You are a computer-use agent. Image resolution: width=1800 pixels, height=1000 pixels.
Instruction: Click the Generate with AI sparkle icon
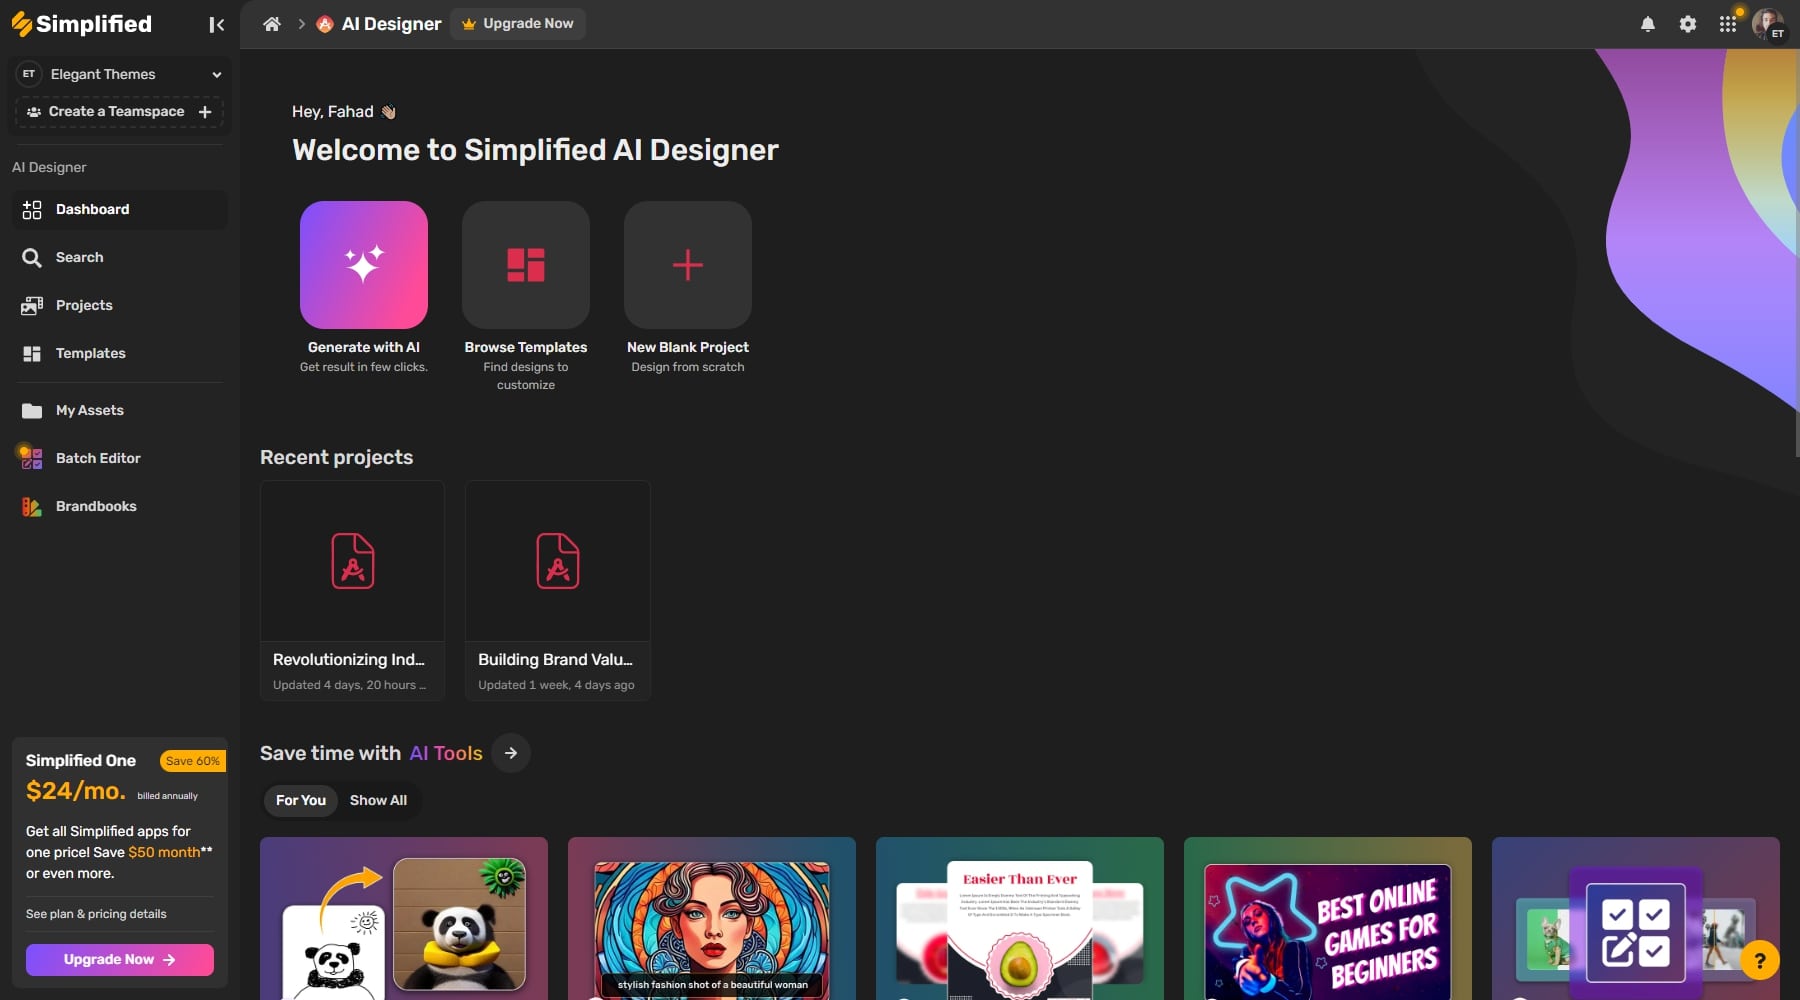click(x=364, y=265)
